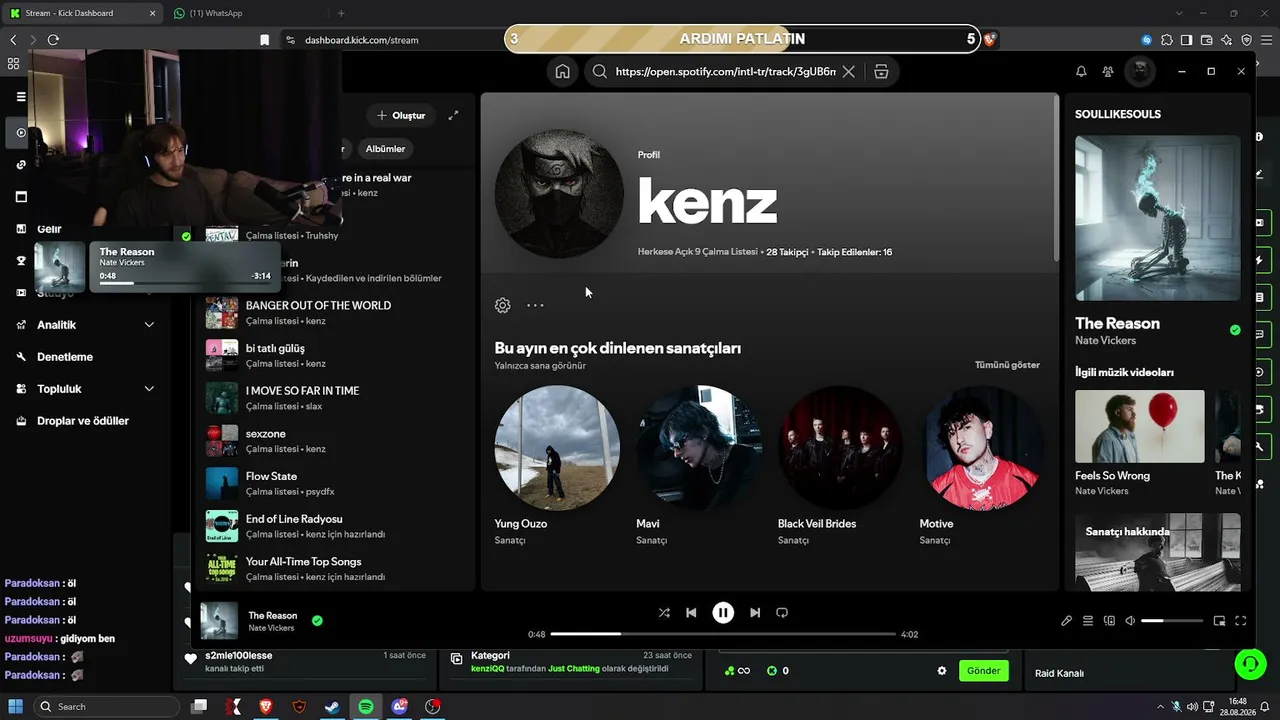The image size is (1280, 720).
Task: Open Droplar ve ödüller in Kick sidebar
Action: coord(83,421)
